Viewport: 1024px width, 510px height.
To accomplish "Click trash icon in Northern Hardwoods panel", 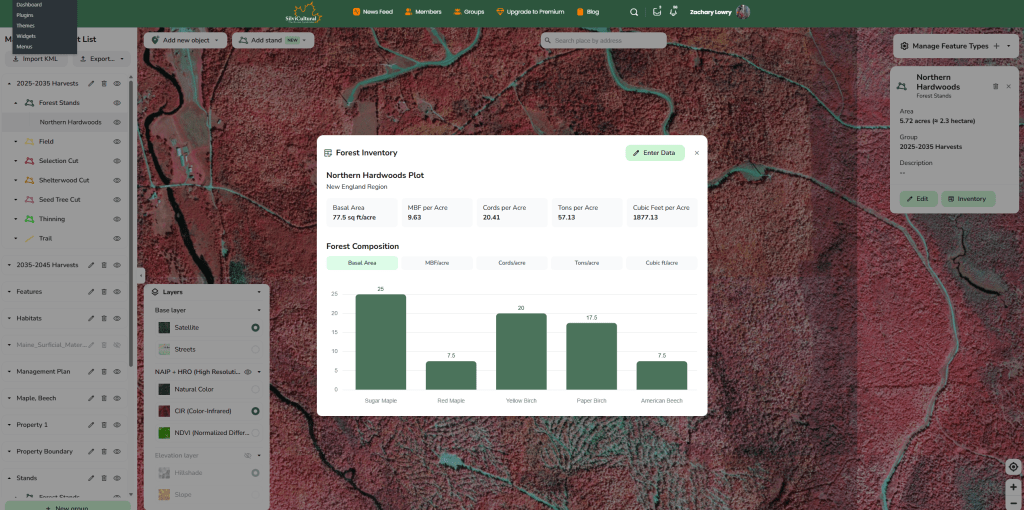I will tap(995, 86).
